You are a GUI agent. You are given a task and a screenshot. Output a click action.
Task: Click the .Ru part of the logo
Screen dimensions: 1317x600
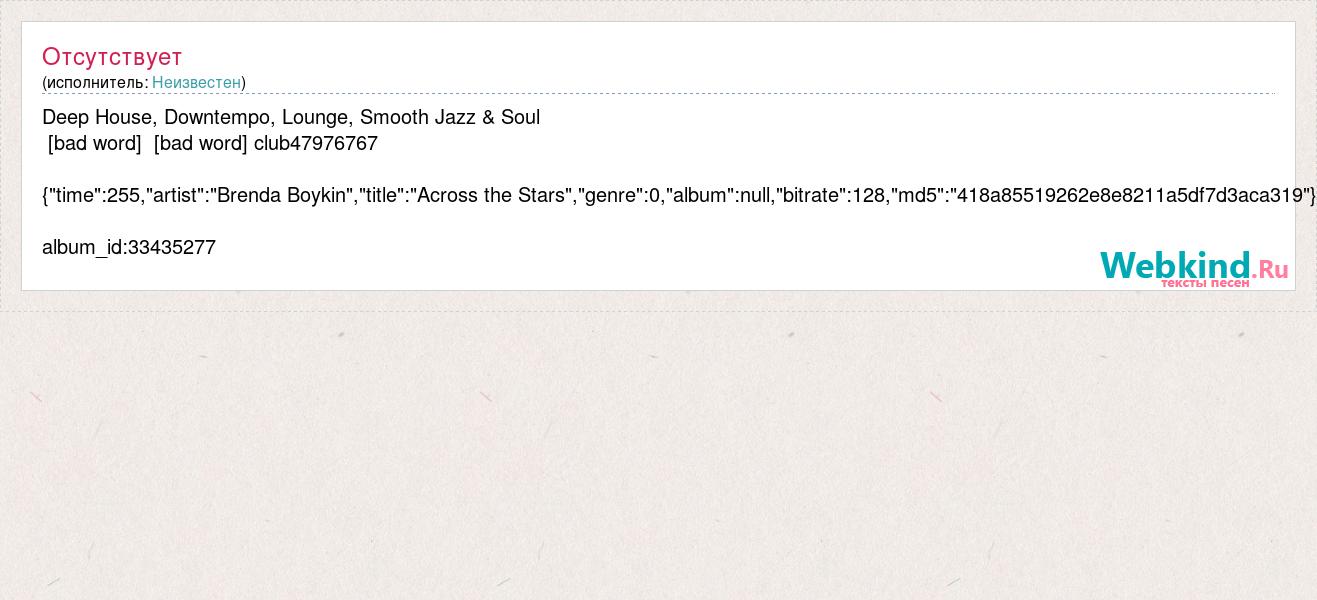(1270, 269)
